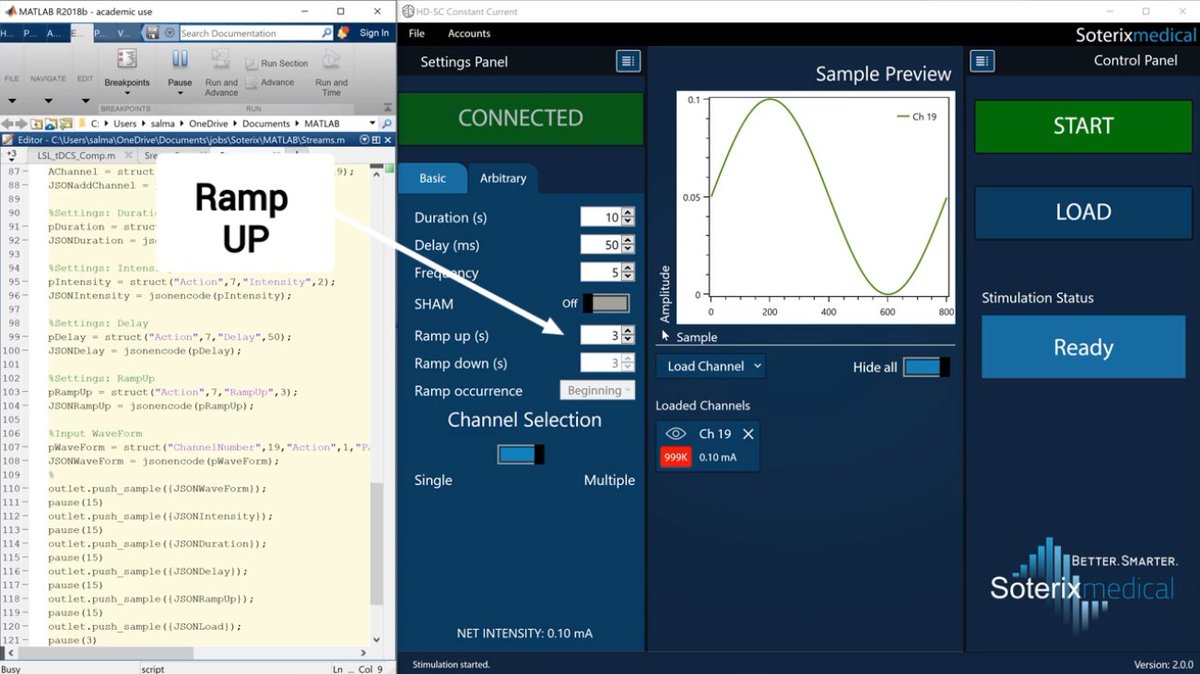This screenshot has width=1200, height=674.
Task: Click 'Stimulation started.' status text
Action: click(451, 664)
